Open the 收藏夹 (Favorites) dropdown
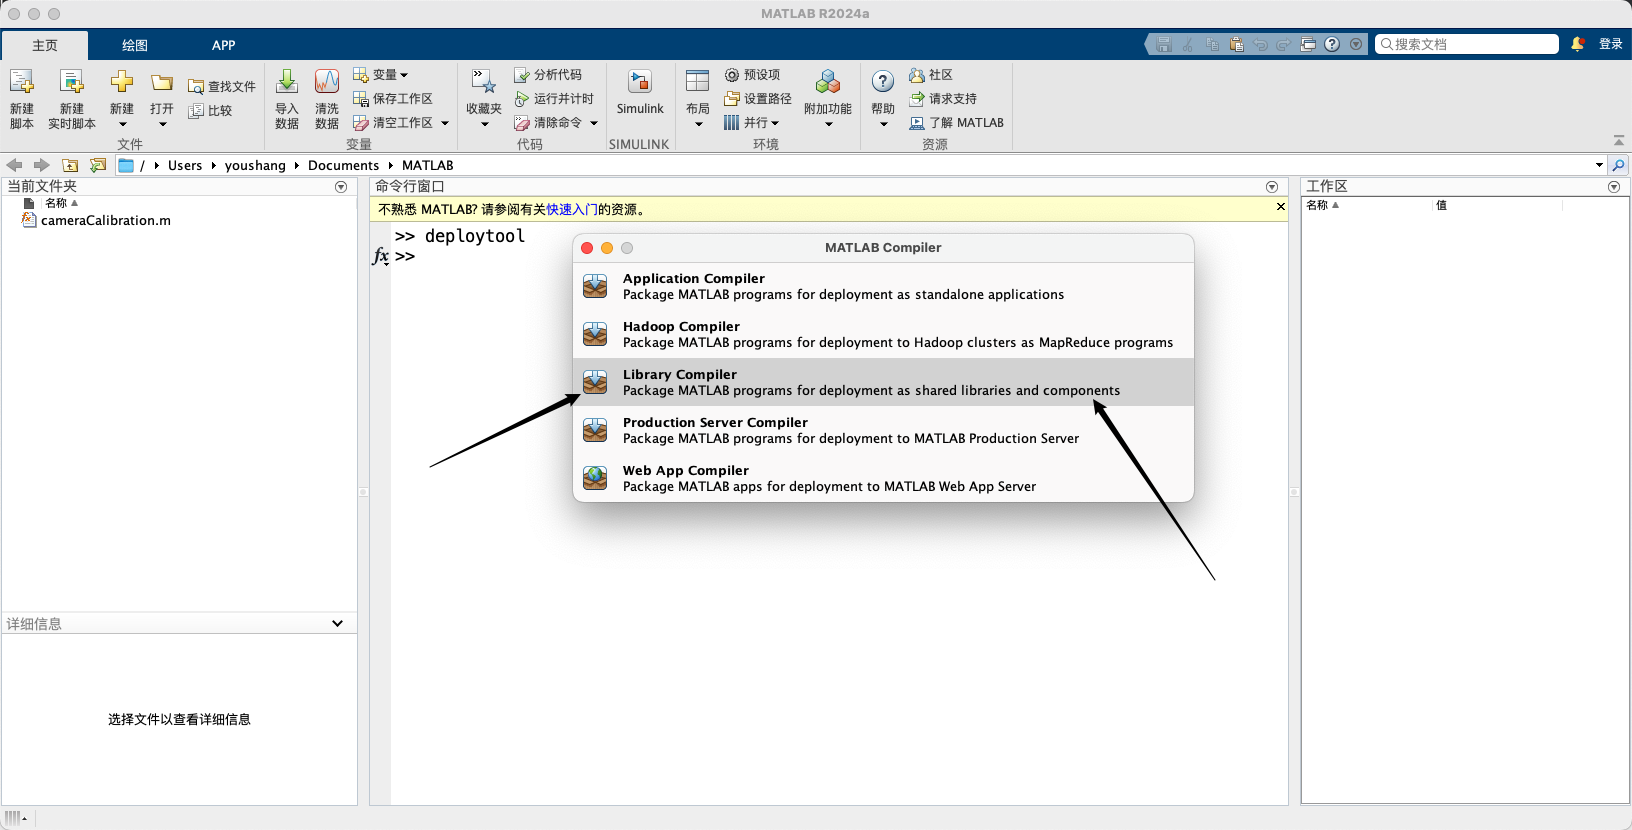The height and width of the screenshot is (830, 1632). point(484,98)
